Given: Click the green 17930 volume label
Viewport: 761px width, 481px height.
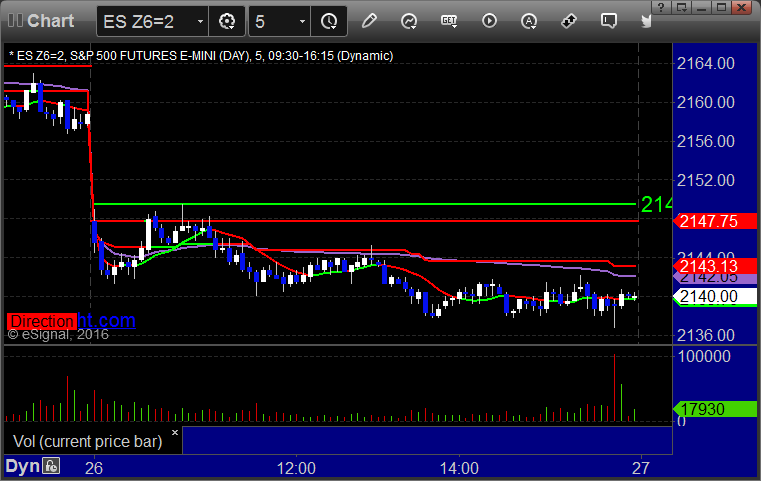Looking at the screenshot, I should (x=715, y=409).
